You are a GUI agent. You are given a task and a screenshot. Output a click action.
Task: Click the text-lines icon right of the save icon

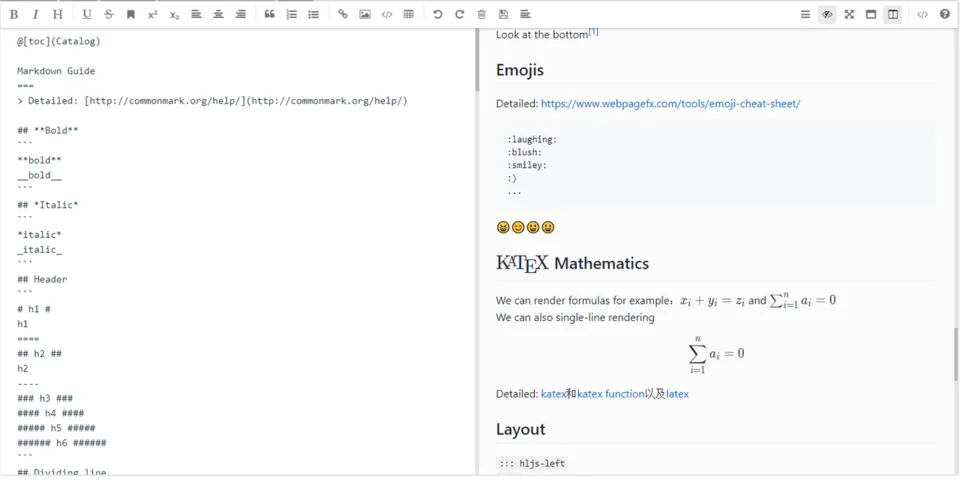(525, 15)
